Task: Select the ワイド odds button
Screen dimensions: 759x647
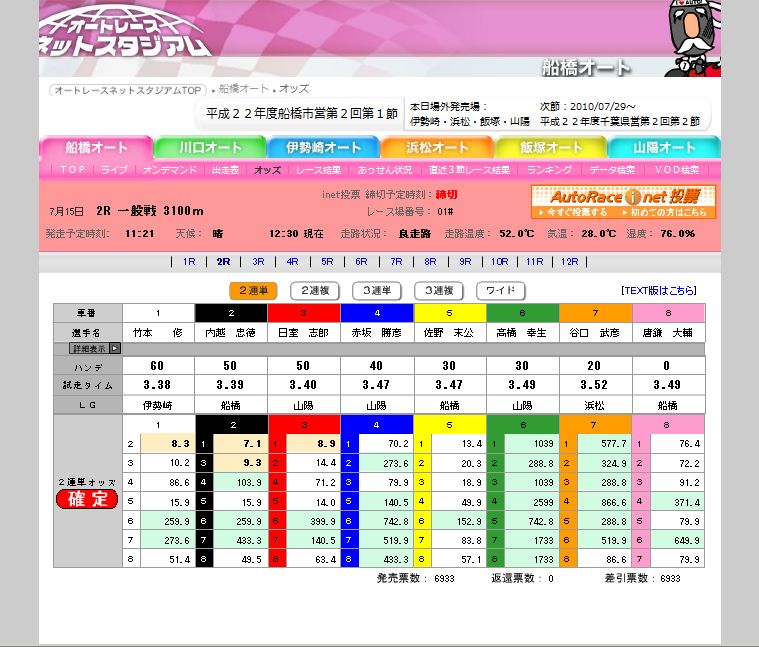Action: click(x=501, y=291)
